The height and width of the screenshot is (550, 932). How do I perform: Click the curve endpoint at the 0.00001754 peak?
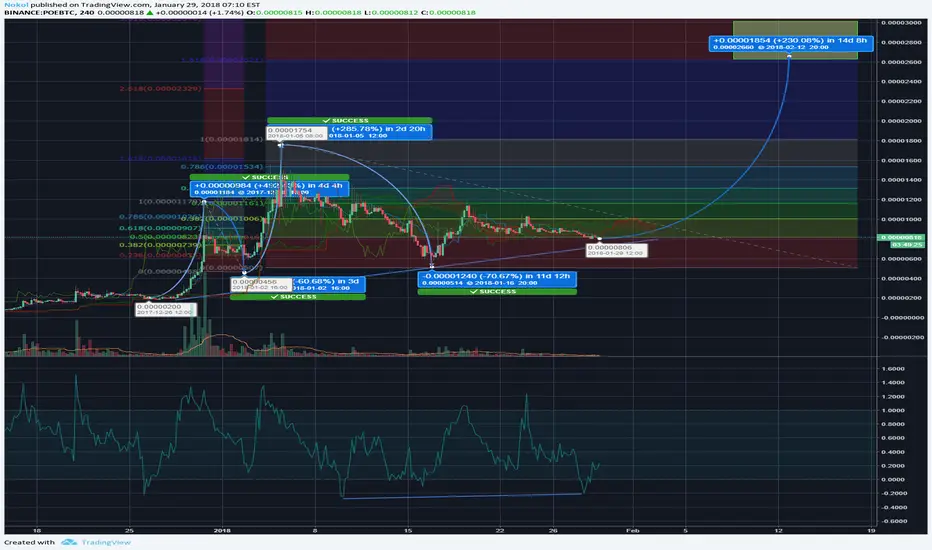(281, 144)
